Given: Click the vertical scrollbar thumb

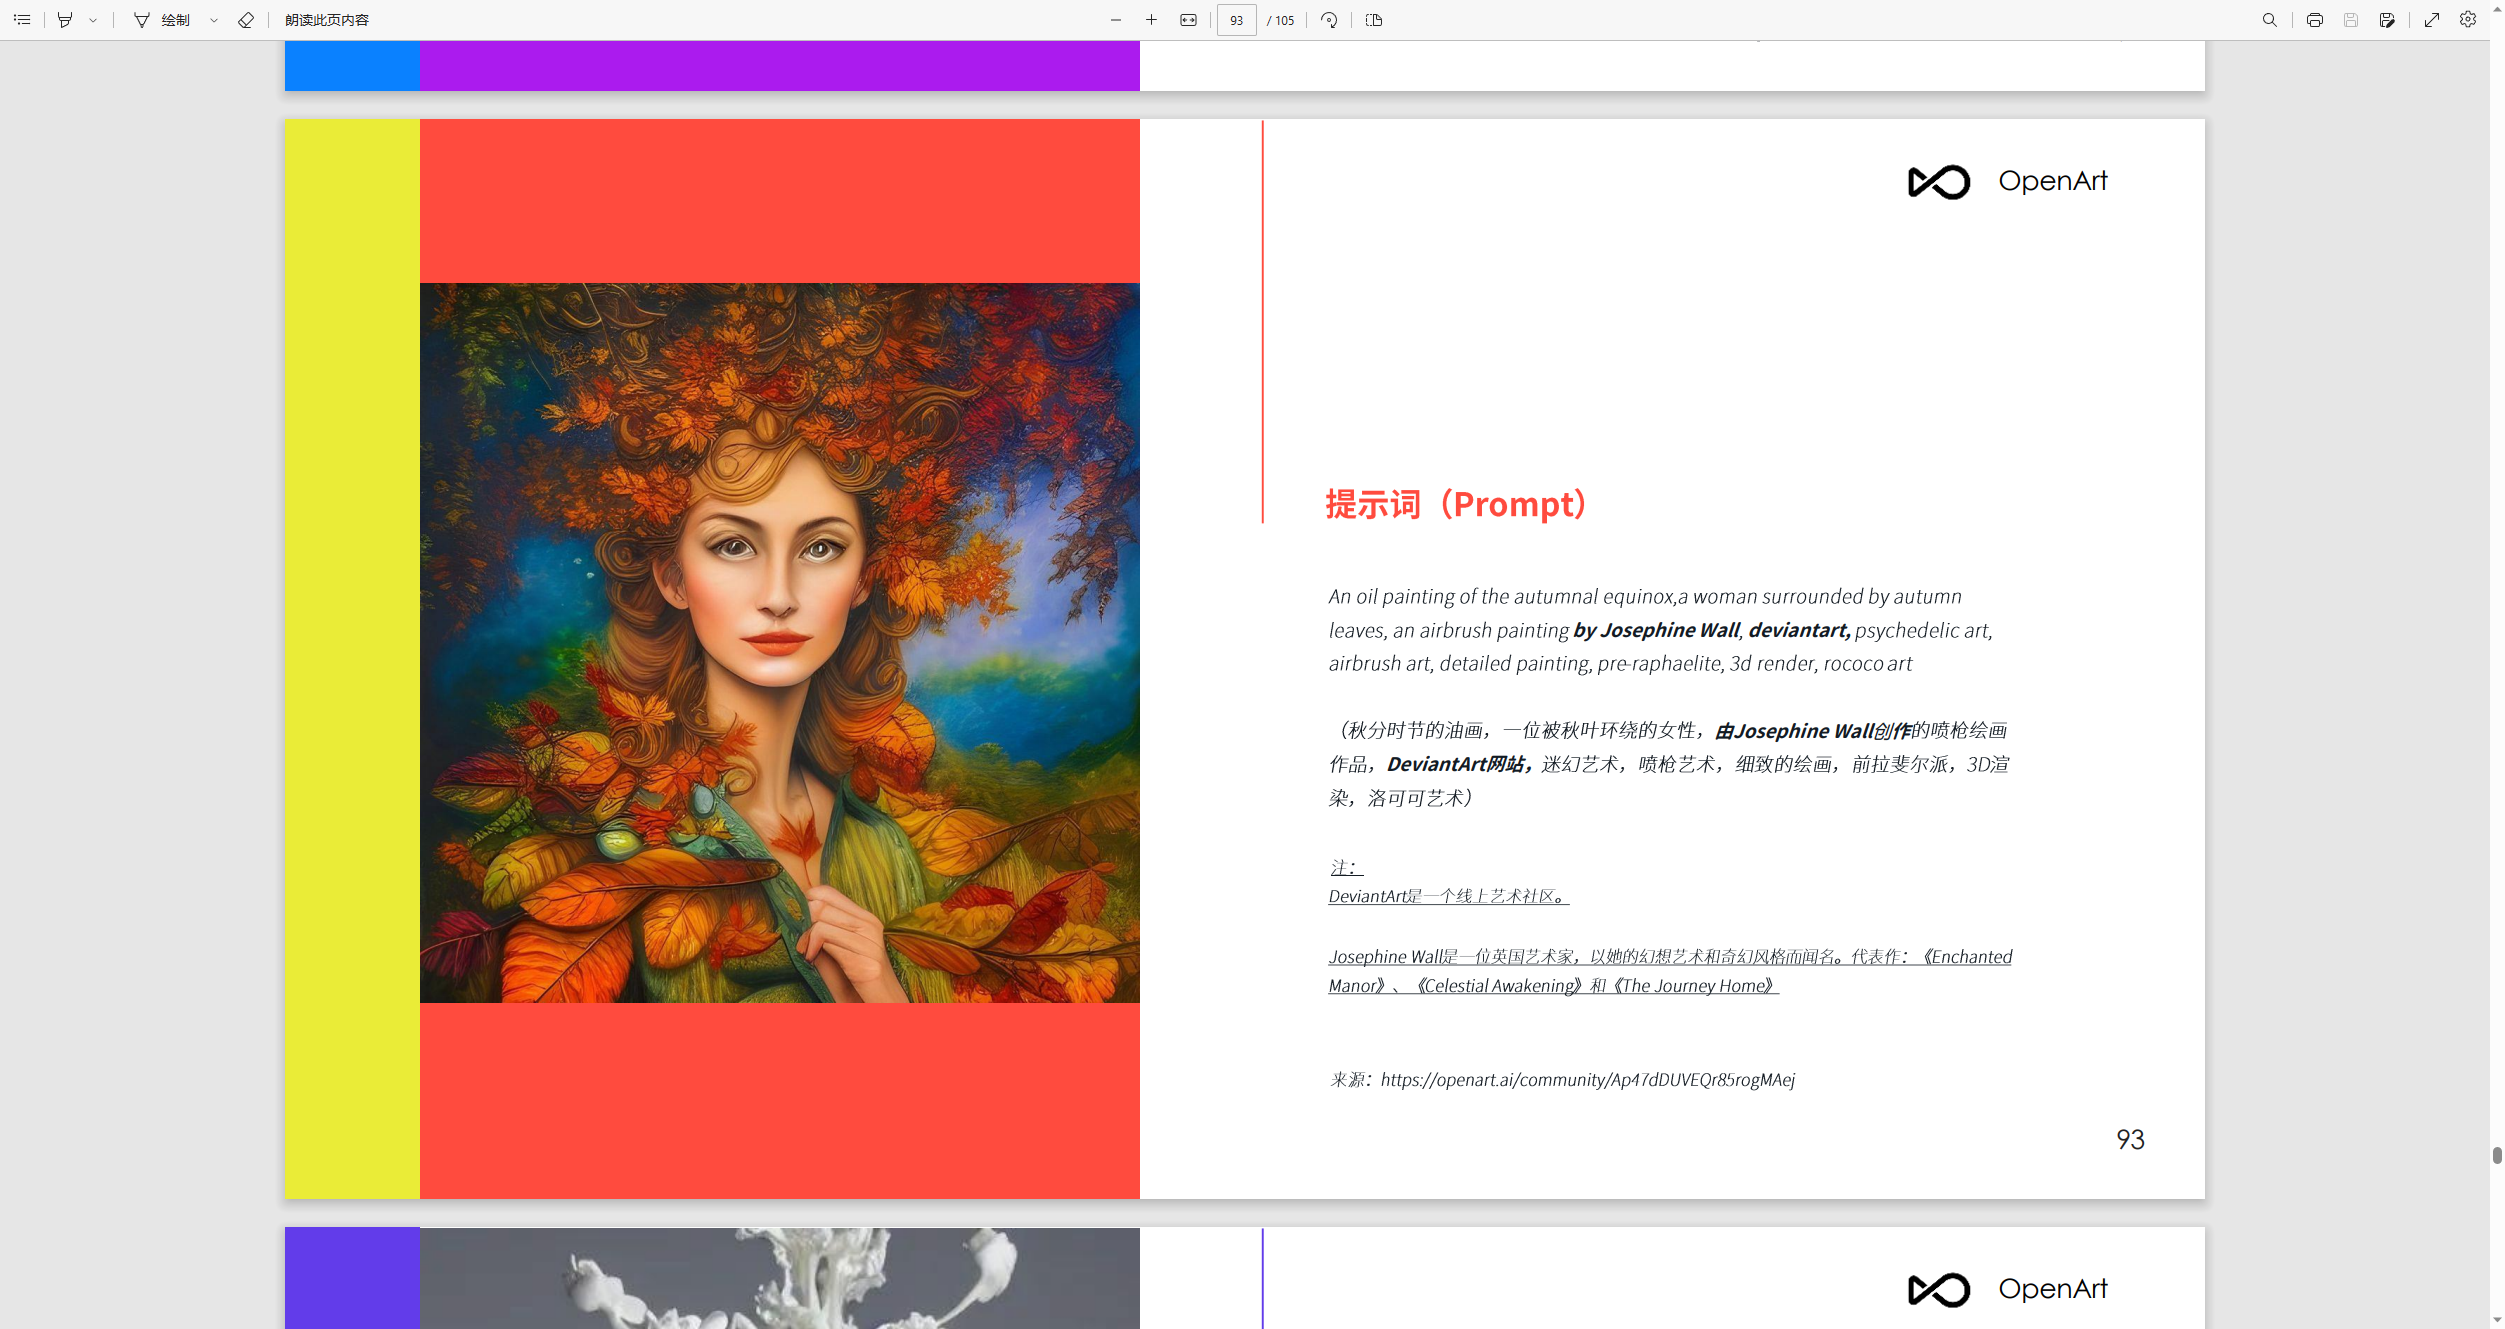Looking at the screenshot, I should coord(2496,1155).
